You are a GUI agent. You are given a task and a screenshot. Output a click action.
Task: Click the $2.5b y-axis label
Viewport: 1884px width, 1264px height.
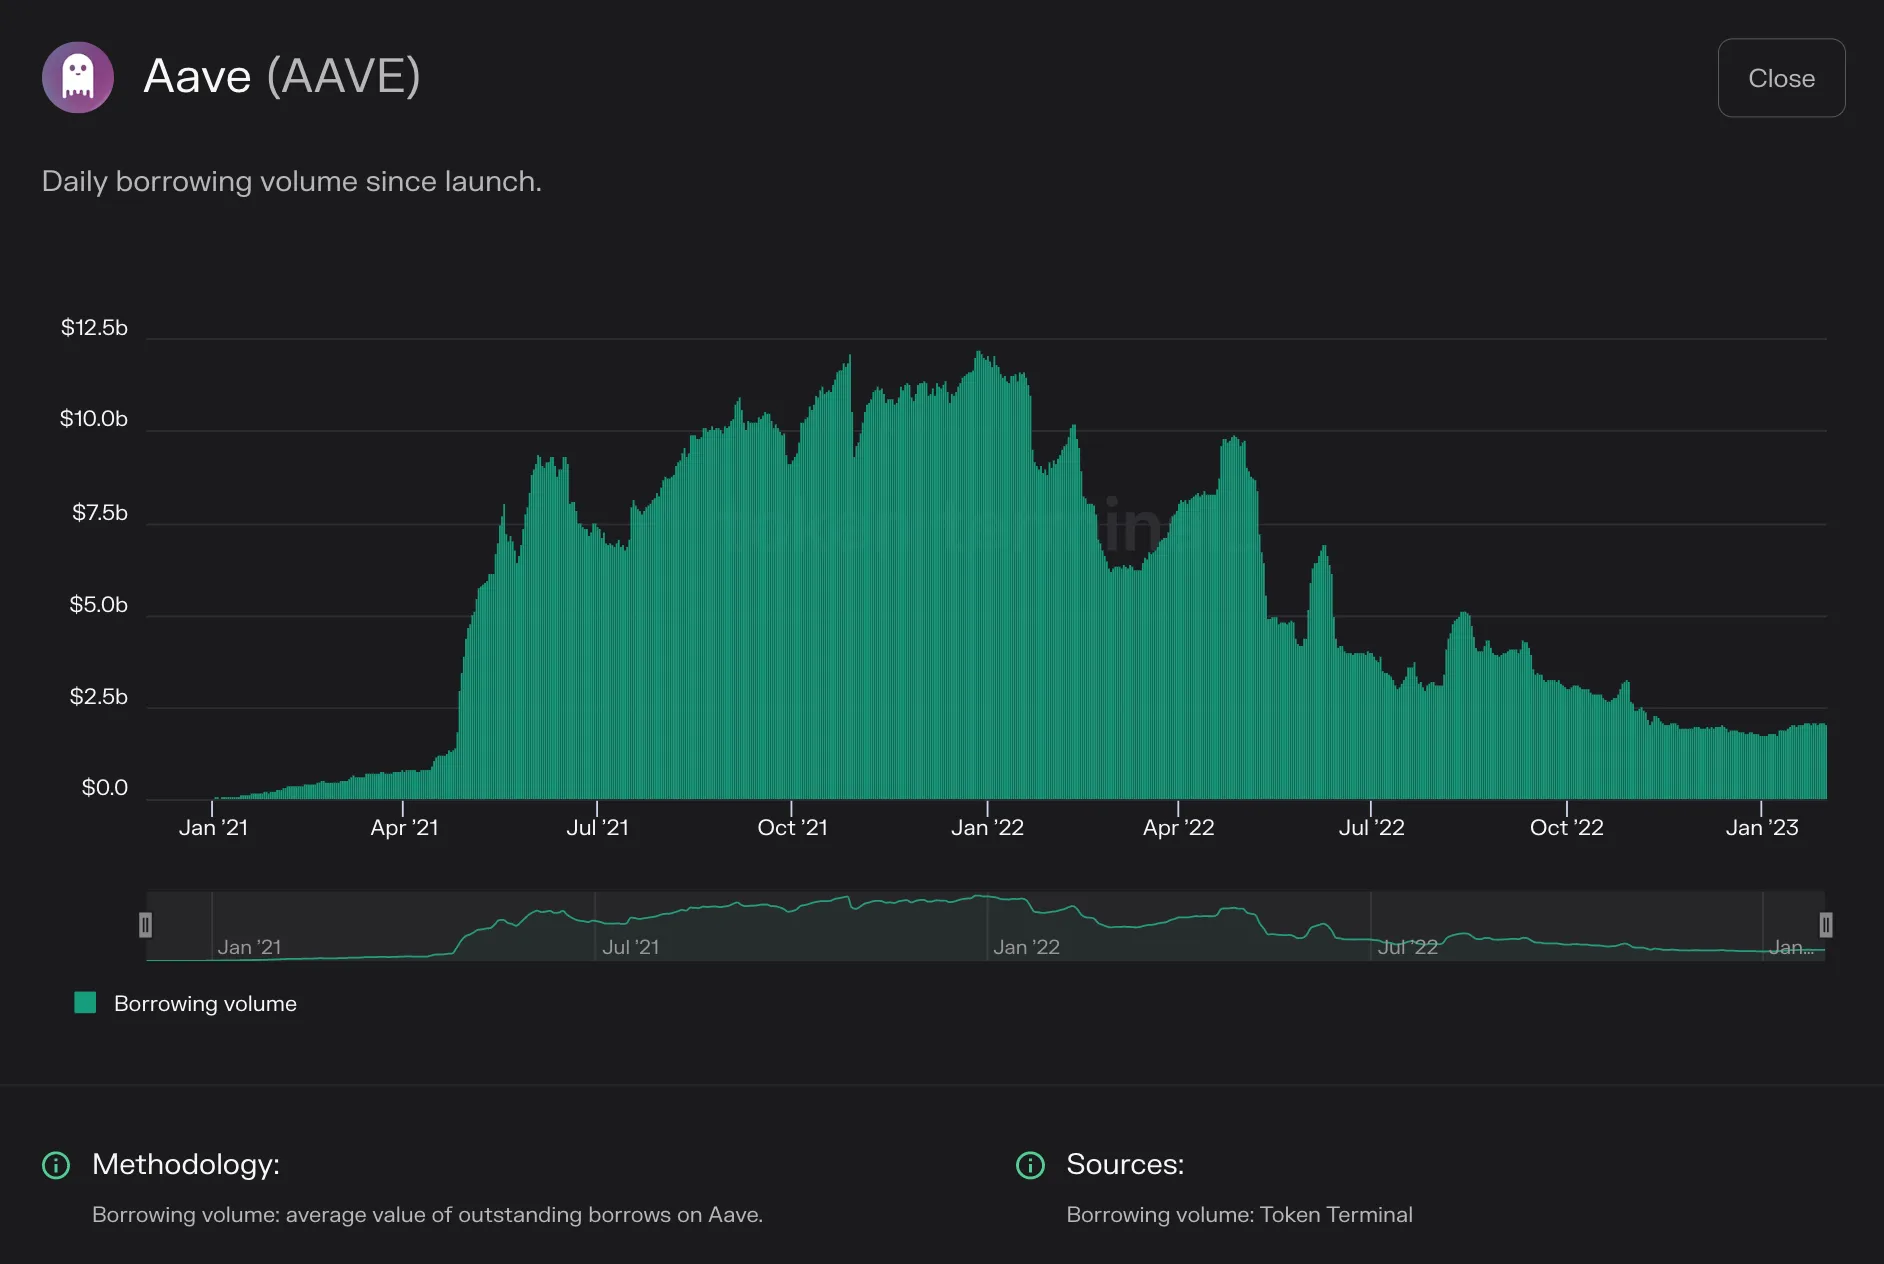click(98, 696)
